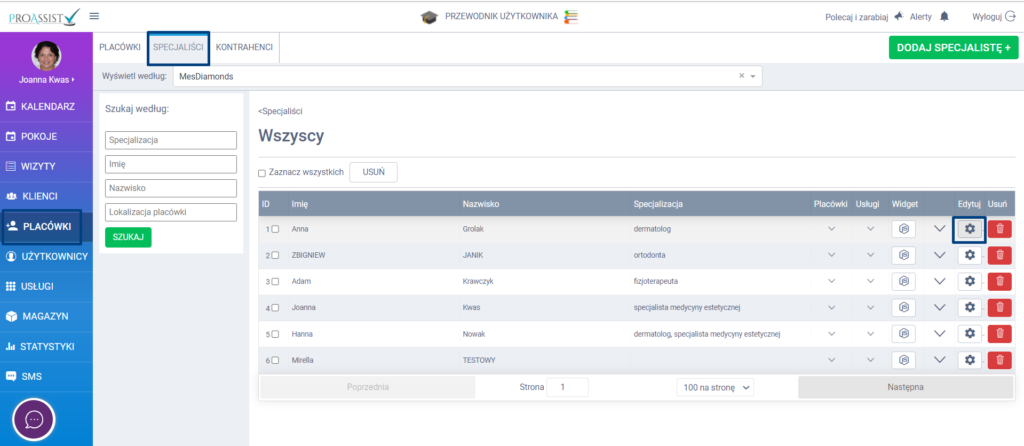
Task: Open Kalendarz in the left sidebar
Action: pos(47,106)
